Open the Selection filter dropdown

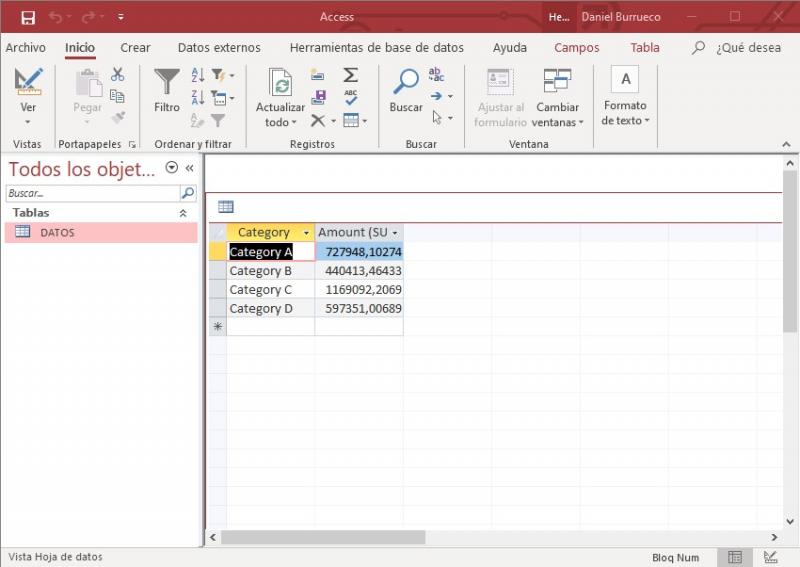[223, 75]
